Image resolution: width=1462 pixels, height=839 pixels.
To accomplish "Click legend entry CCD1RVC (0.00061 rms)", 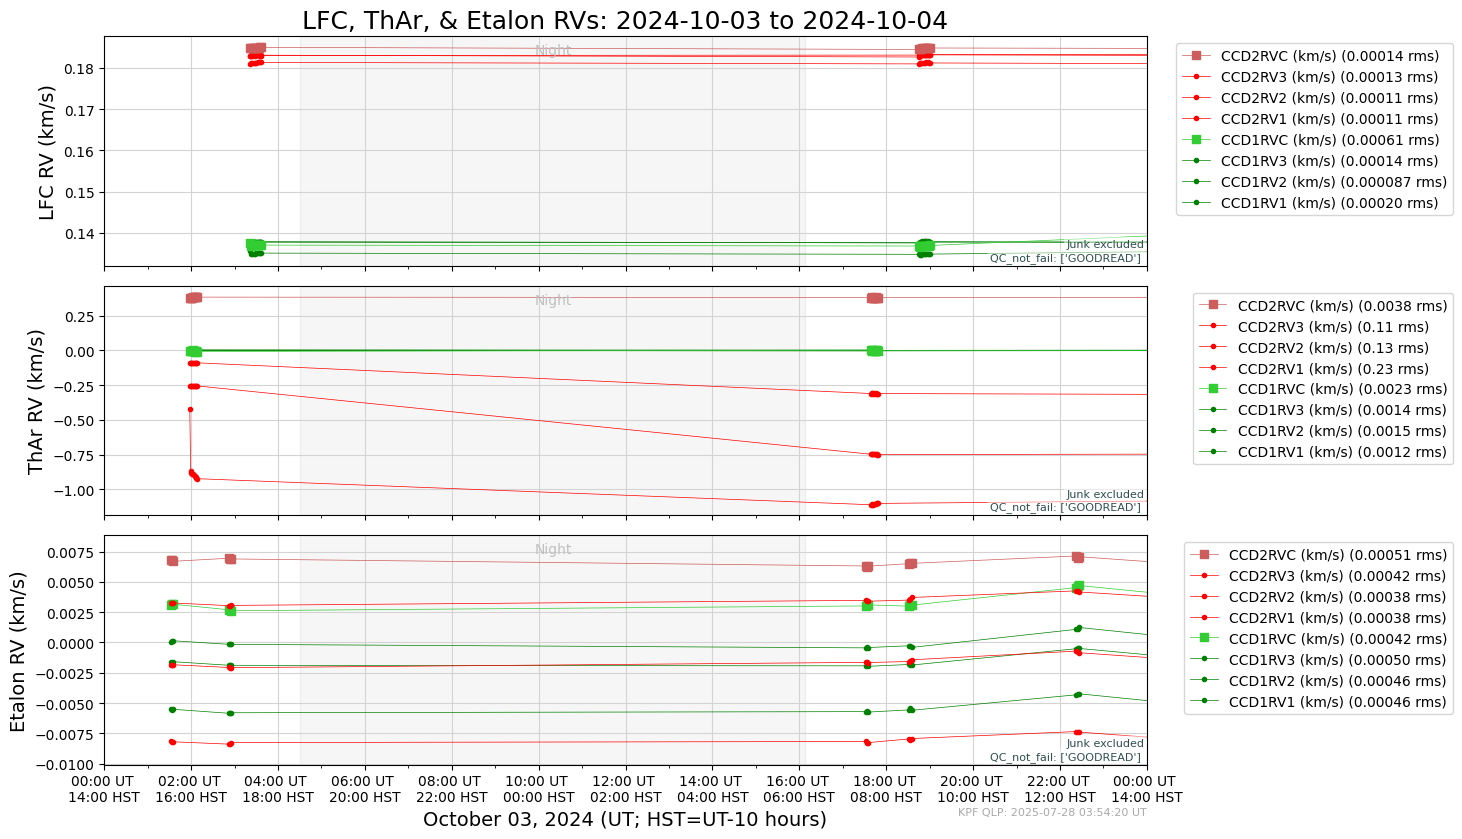I will tap(1312, 140).
